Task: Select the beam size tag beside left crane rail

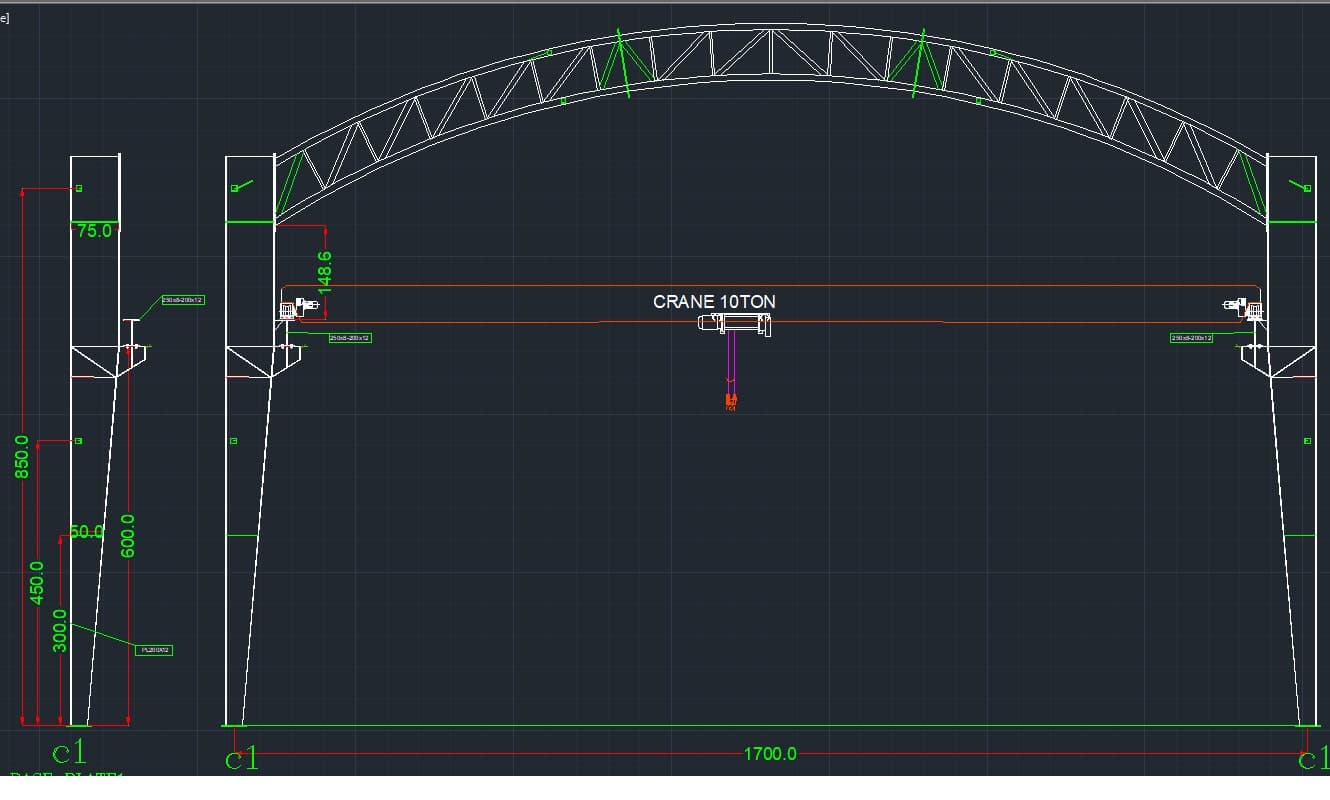Action: pos(350,338)
